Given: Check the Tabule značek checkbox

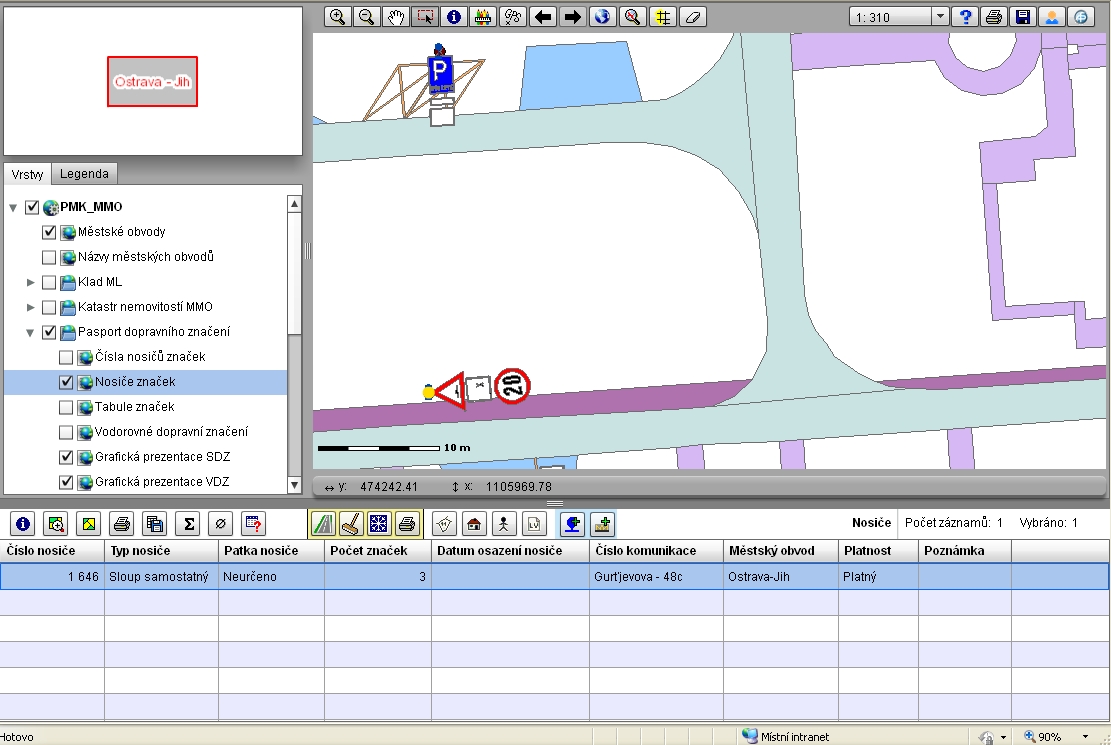Looking at the screenshot, I should [x=66, y=407].
